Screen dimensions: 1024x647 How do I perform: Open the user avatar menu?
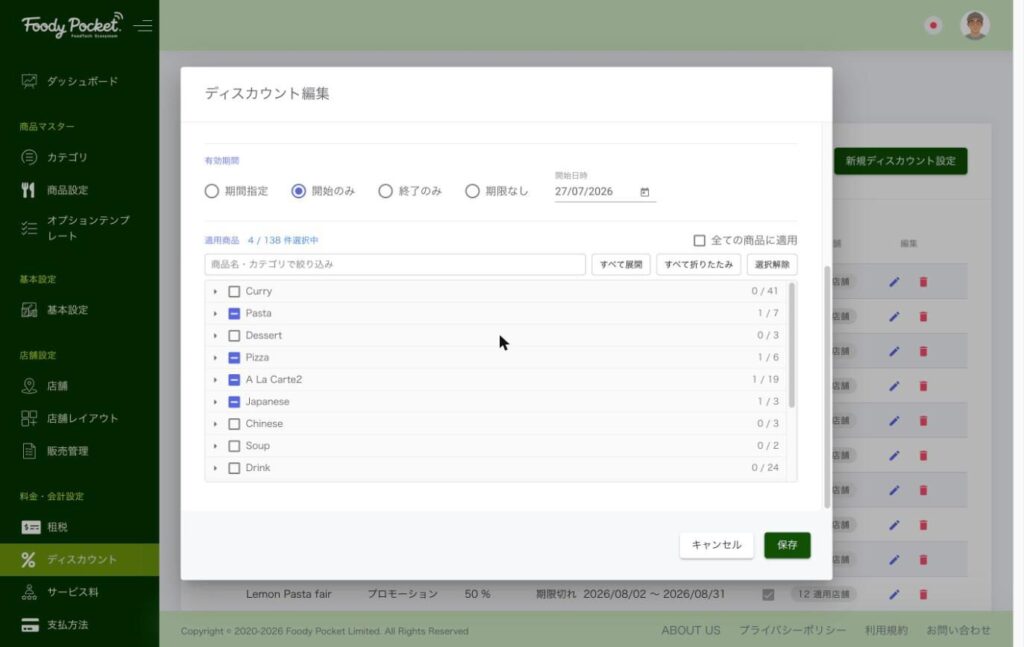coord(974,25)
